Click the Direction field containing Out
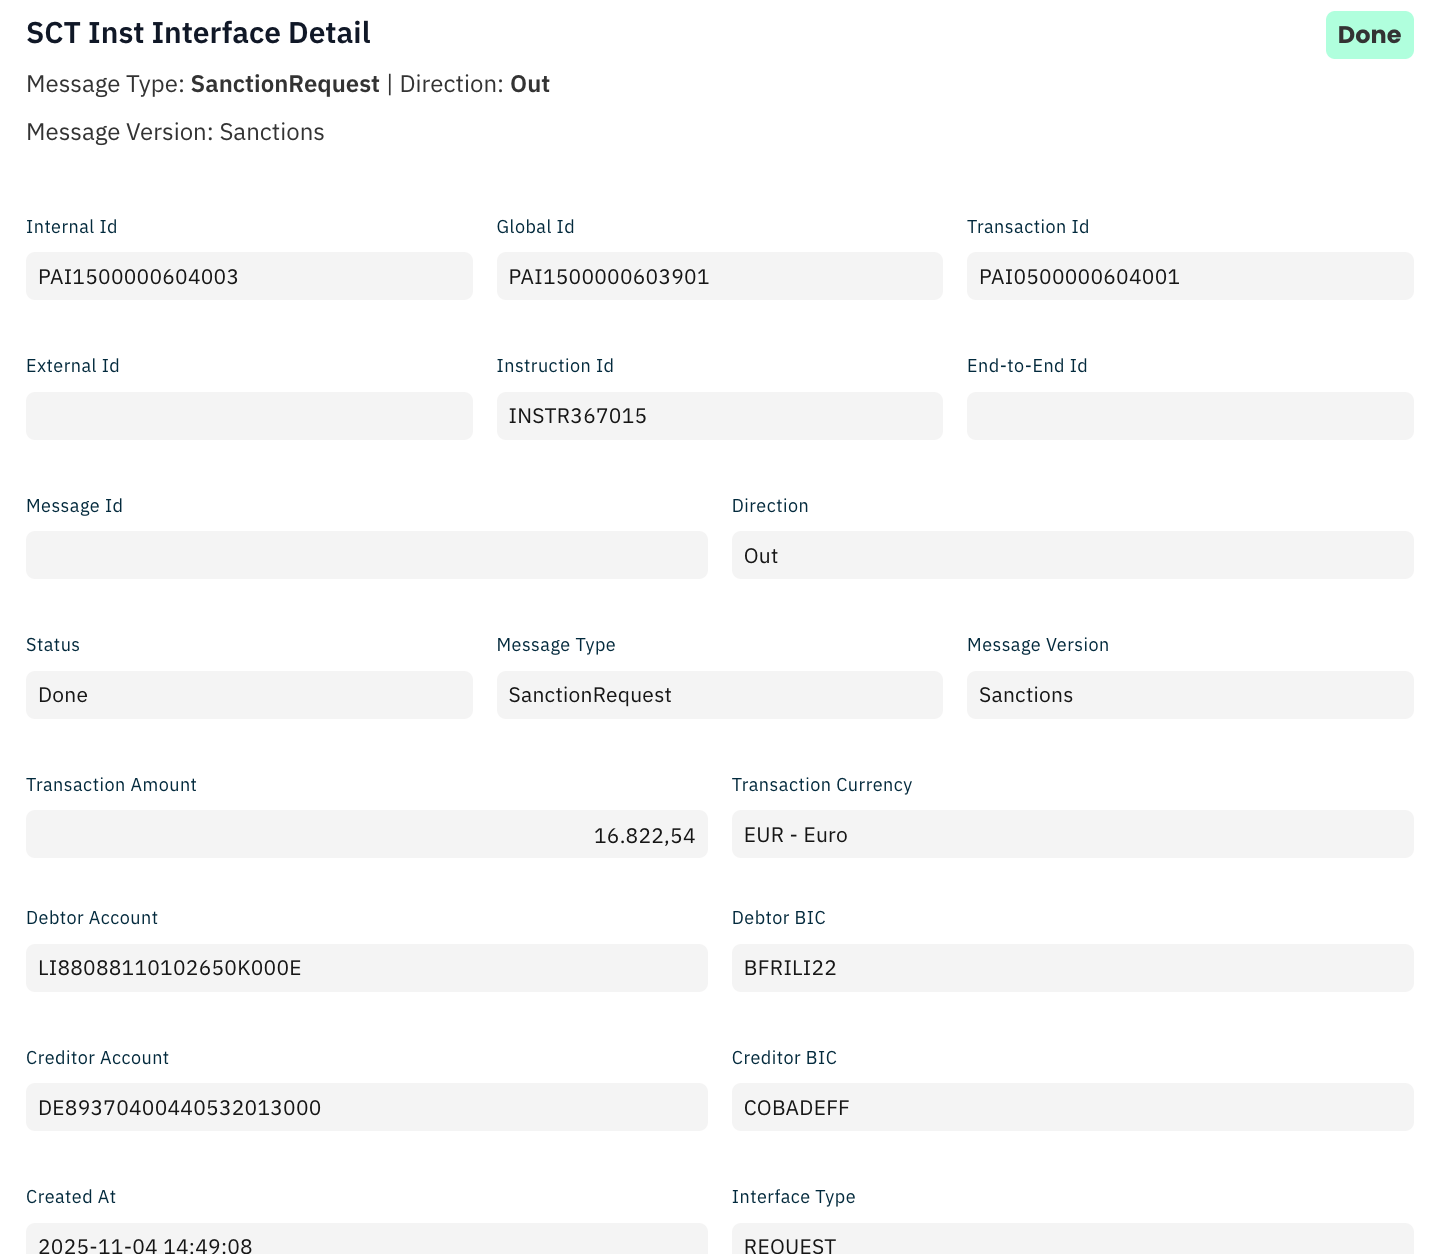 click(1072, 555)
